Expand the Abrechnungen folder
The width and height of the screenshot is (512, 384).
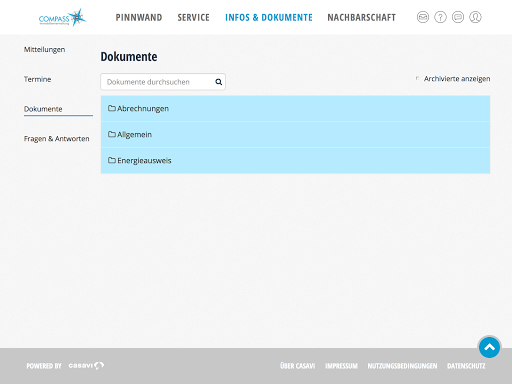pyautogui.click(x=295, y=109)
